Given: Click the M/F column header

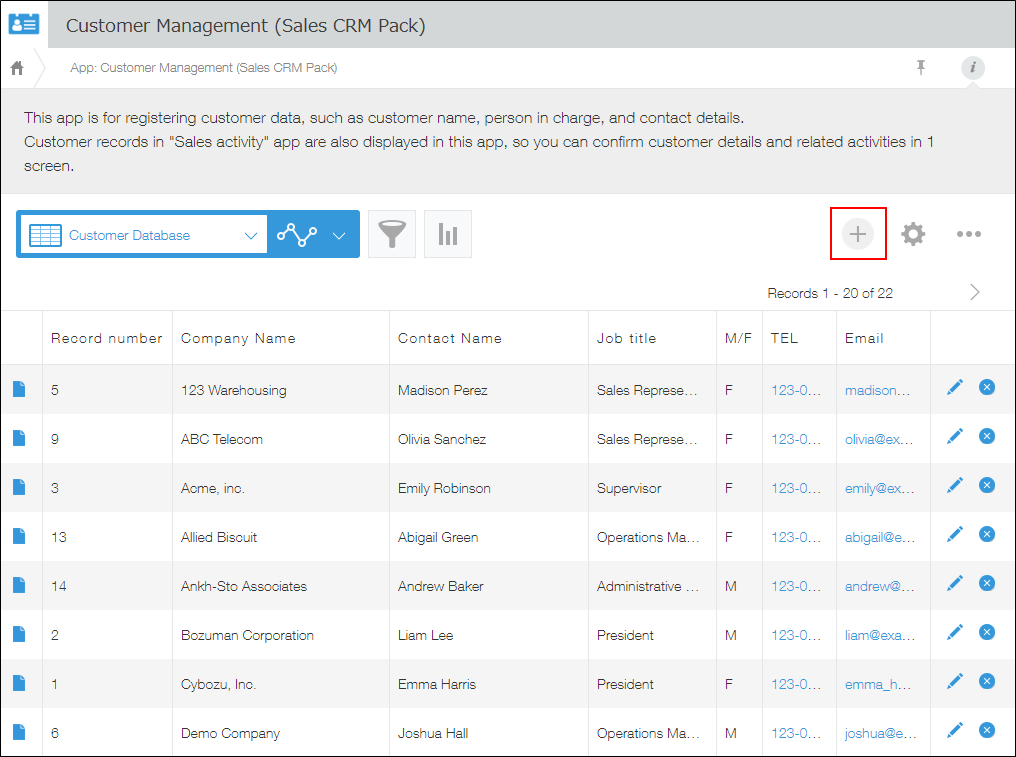Looking at the screenshot, I should click(738, 338).
